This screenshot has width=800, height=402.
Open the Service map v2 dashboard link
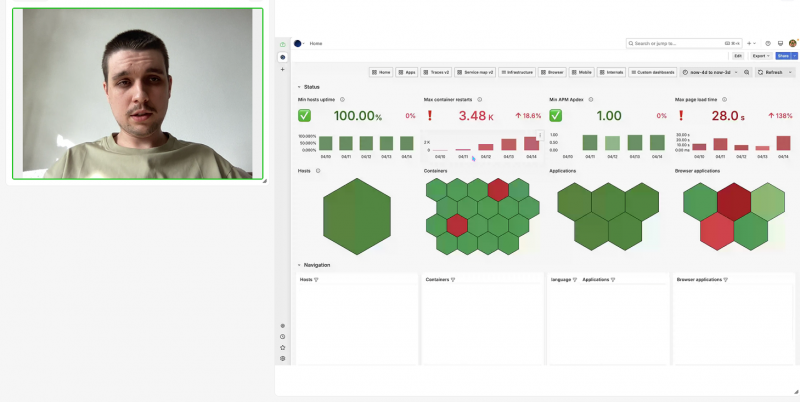click(474, 73)
